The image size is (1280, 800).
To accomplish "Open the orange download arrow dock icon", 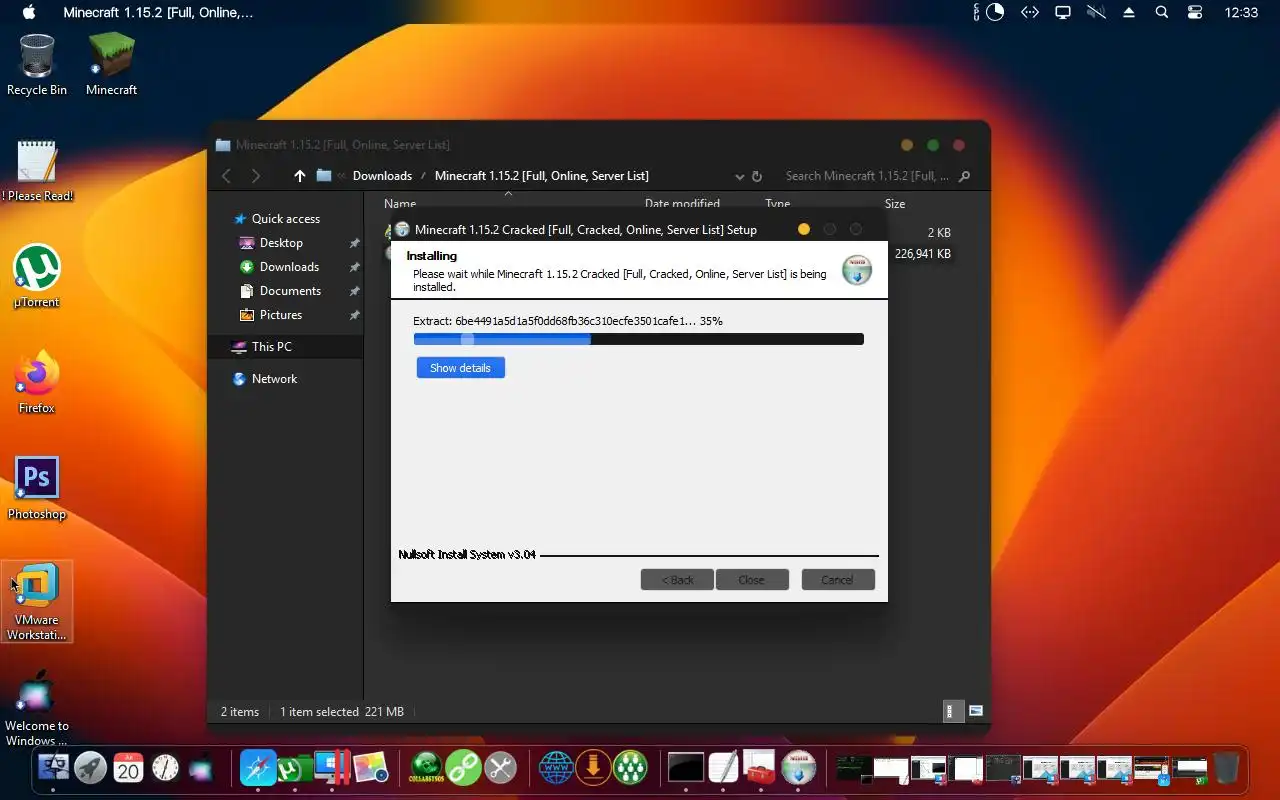I will [593, 768].
